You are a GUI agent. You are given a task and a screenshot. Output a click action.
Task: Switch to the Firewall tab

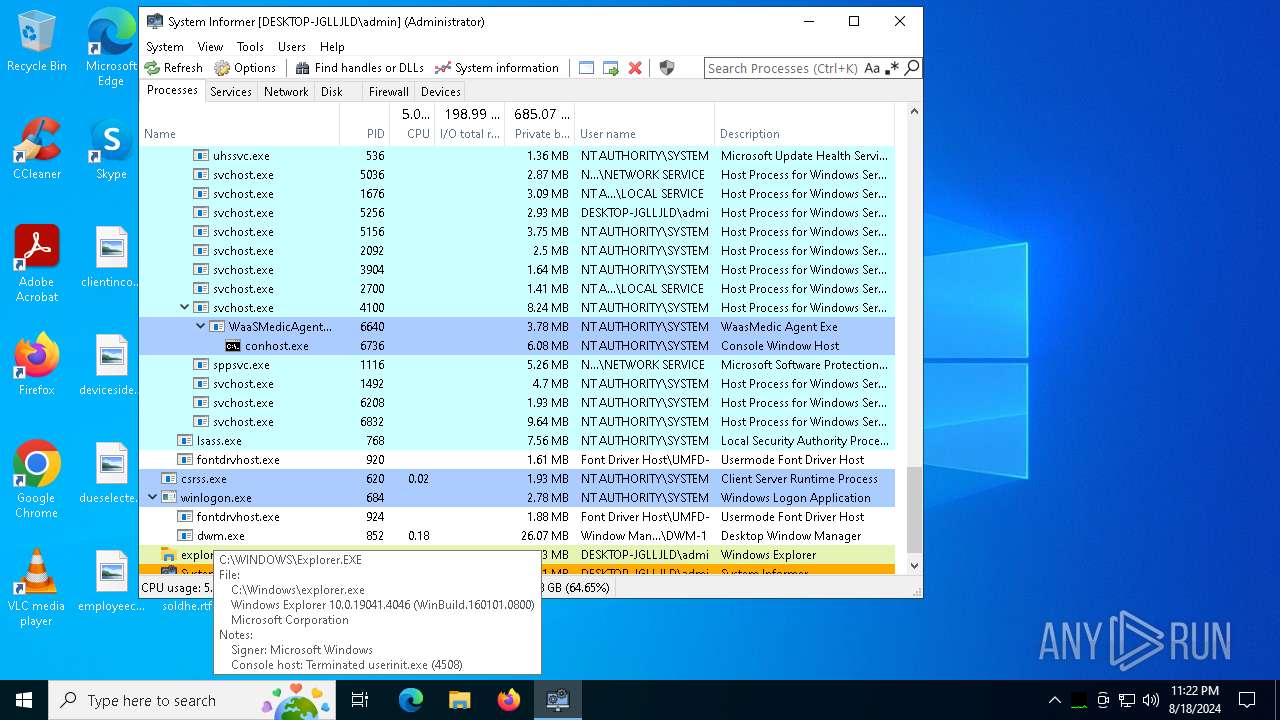388,91
